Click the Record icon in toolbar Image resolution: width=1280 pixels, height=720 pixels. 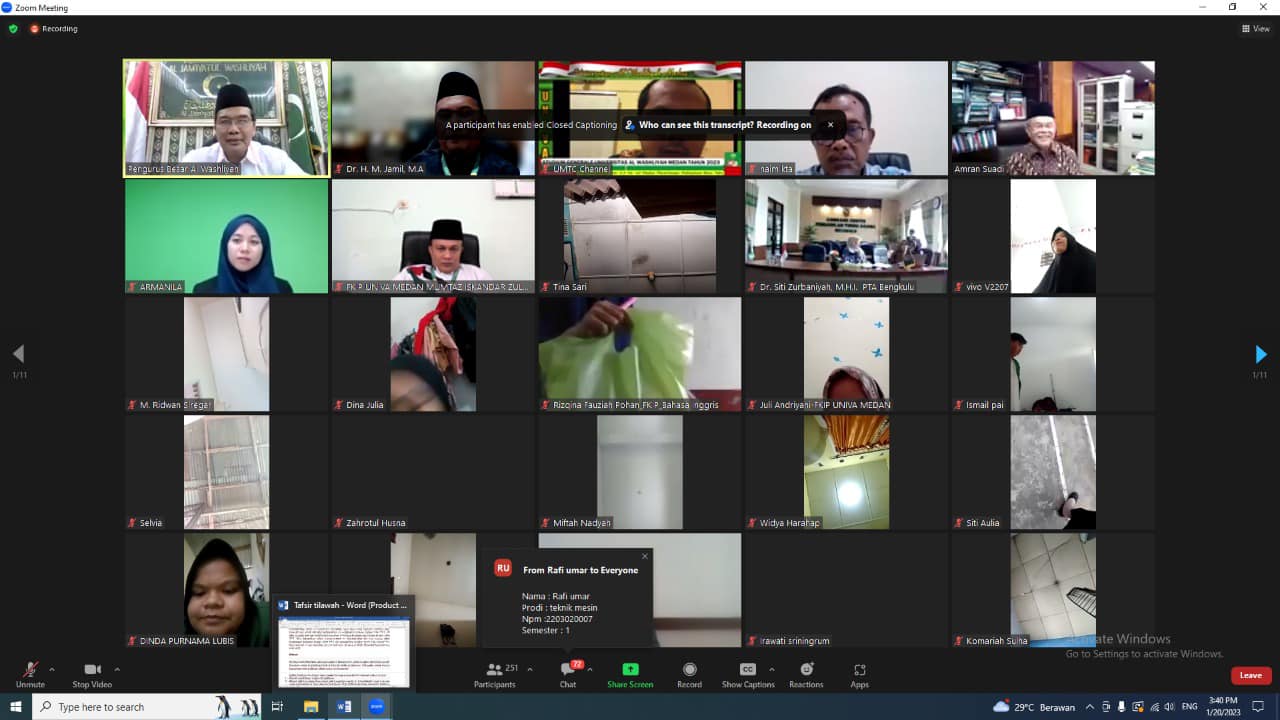[689, 671]
